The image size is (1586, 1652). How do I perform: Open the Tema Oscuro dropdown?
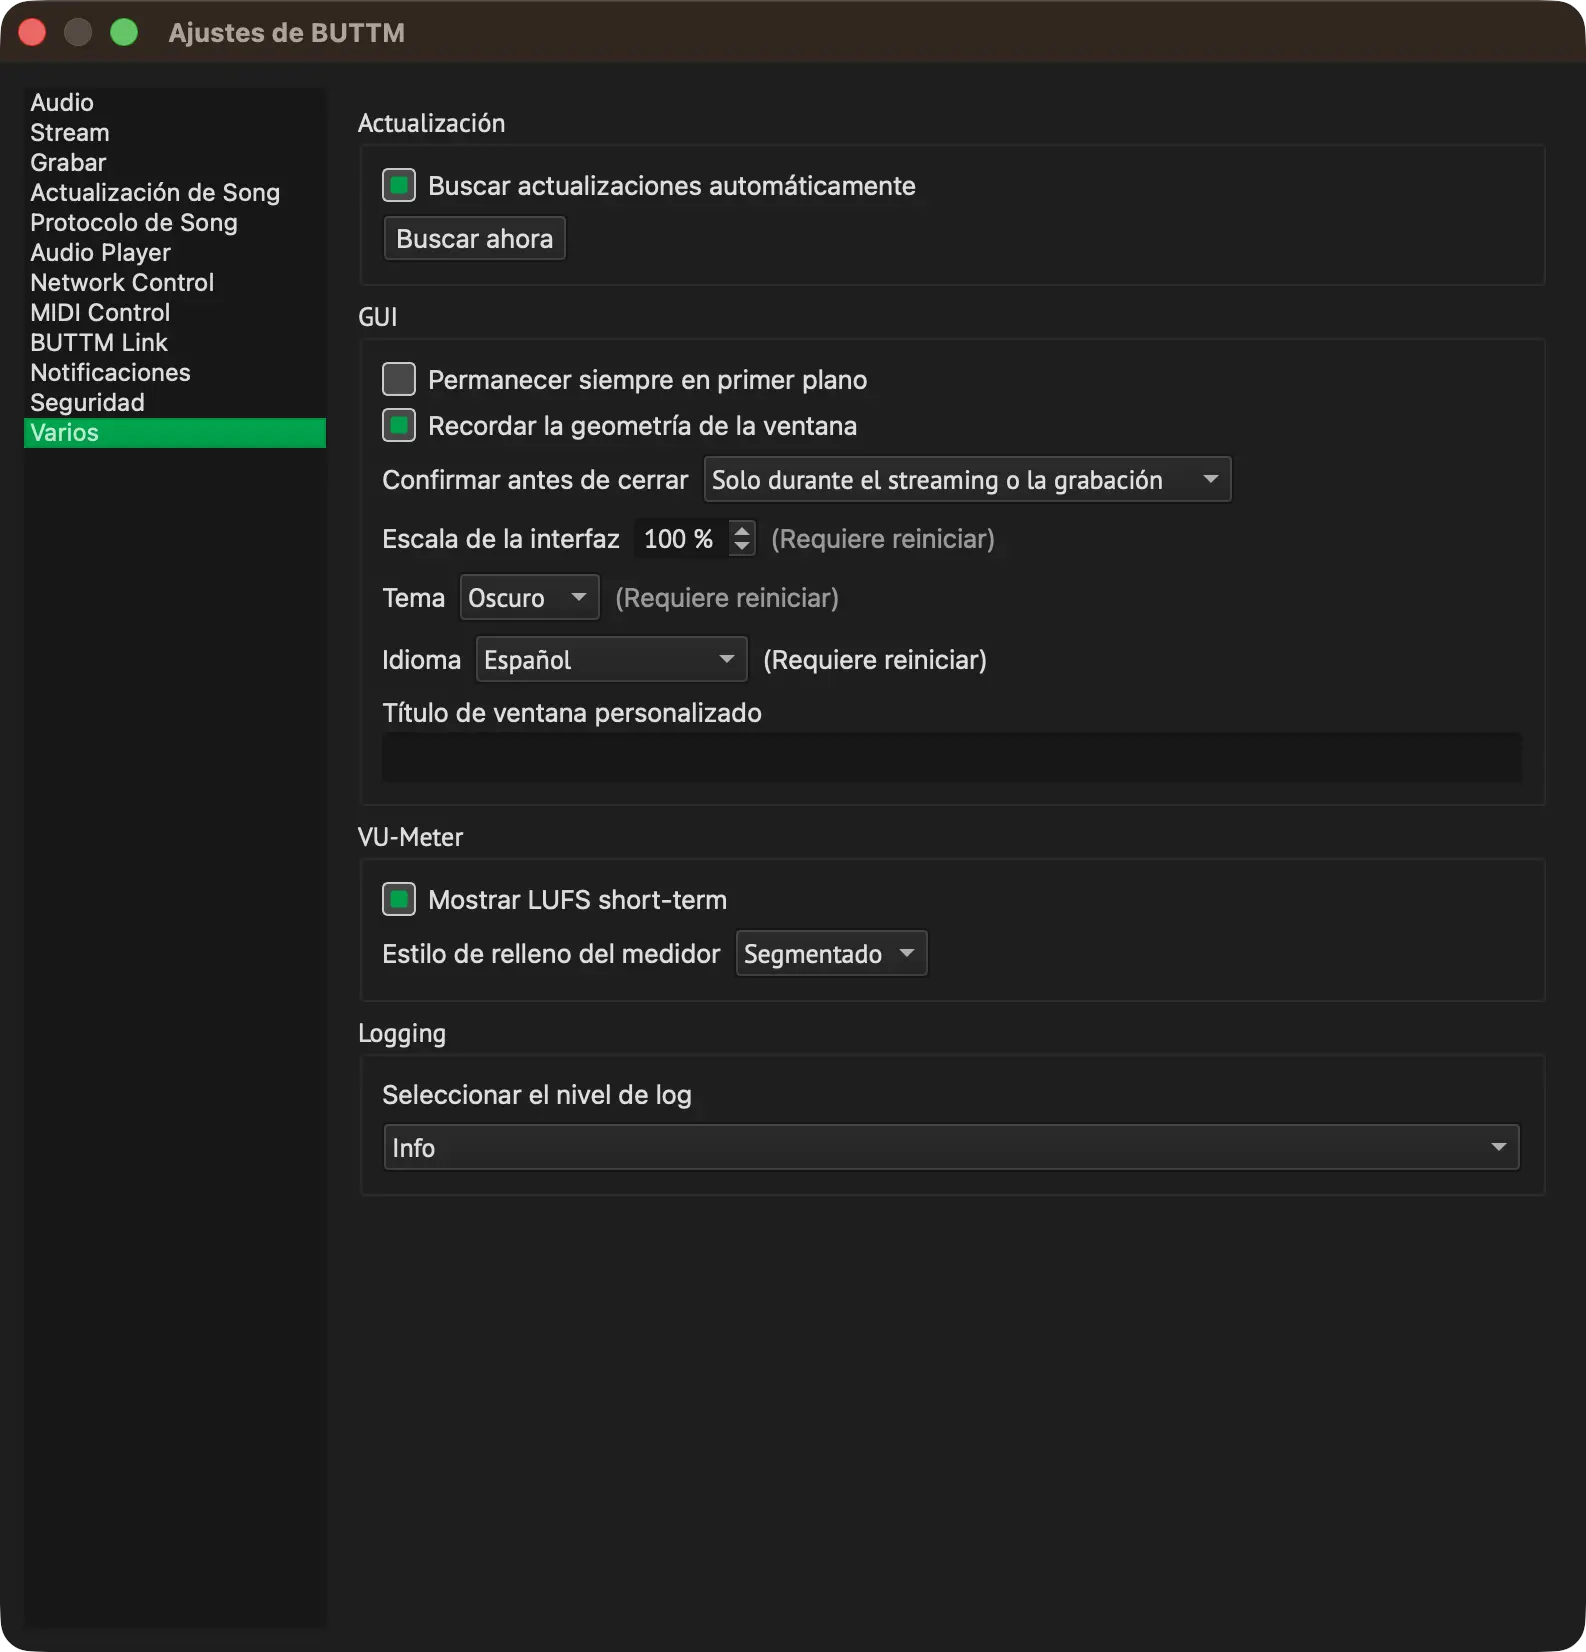click(529, 598)
